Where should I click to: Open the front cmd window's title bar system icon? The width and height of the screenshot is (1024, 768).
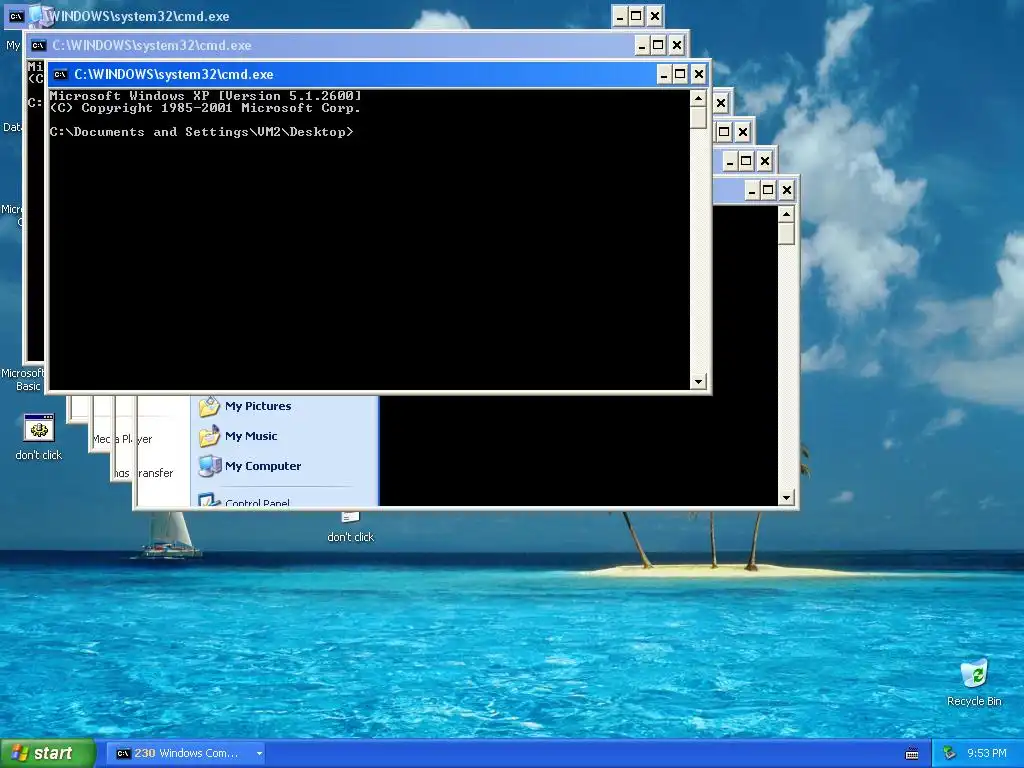(x=60, y=74)
